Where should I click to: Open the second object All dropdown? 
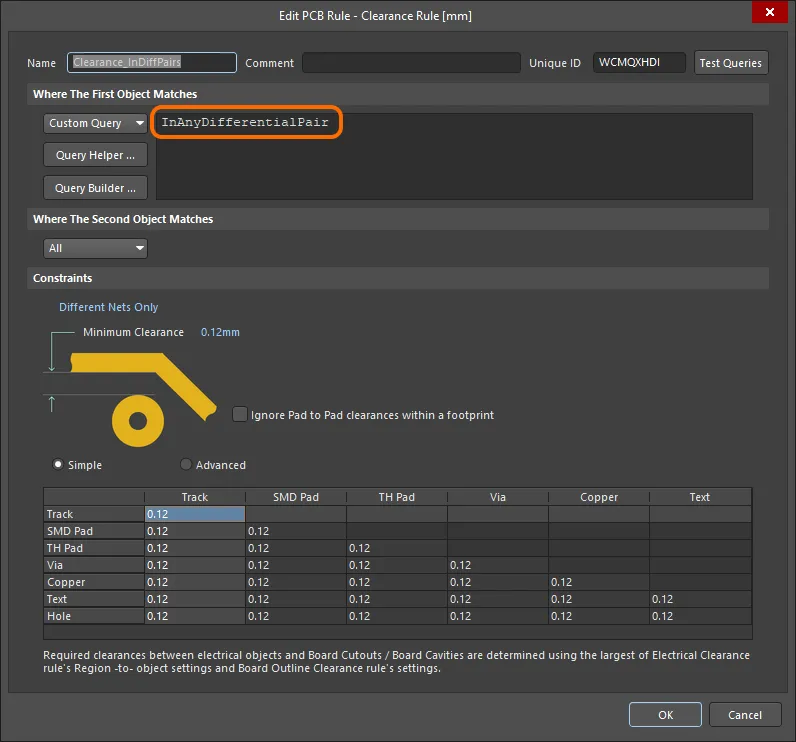(95, 249)
